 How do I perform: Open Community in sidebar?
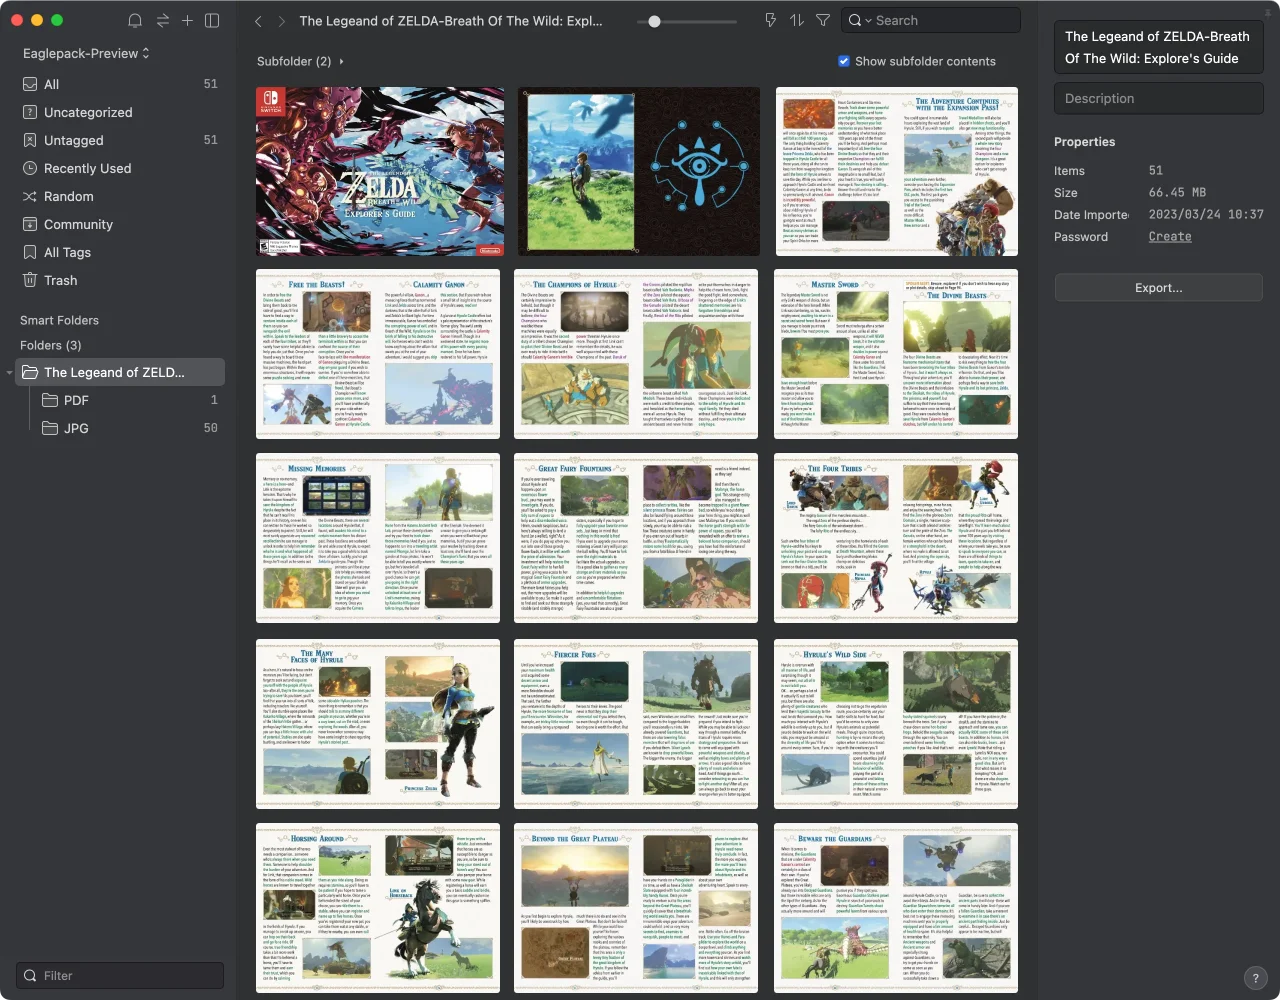[120, 224]
